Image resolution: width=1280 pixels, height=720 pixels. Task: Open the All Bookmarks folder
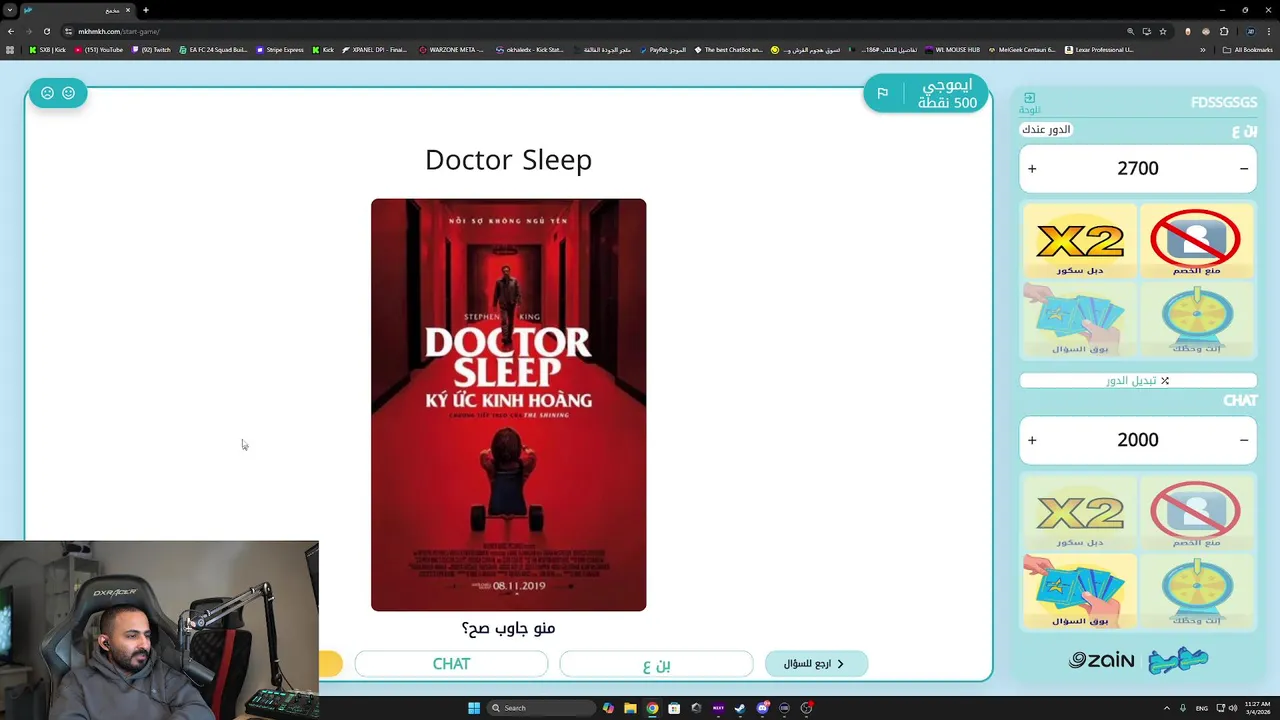1248,50
